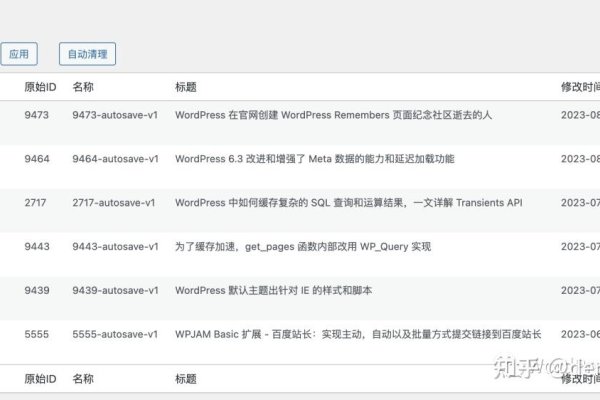Open title about get_pages 函数 WP_Query
The width and height of the screenshot is (600, 400).
(303, 247)
